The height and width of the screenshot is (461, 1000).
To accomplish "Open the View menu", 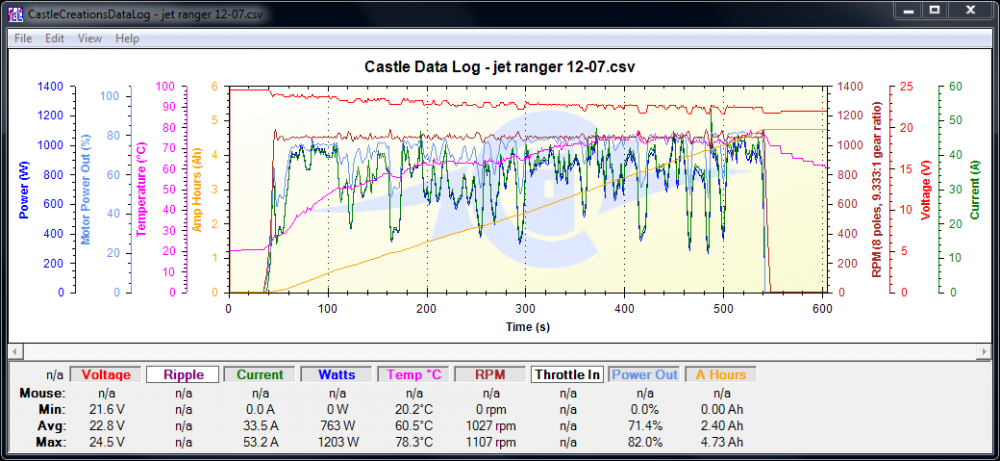I will click(x=89, y=38).
